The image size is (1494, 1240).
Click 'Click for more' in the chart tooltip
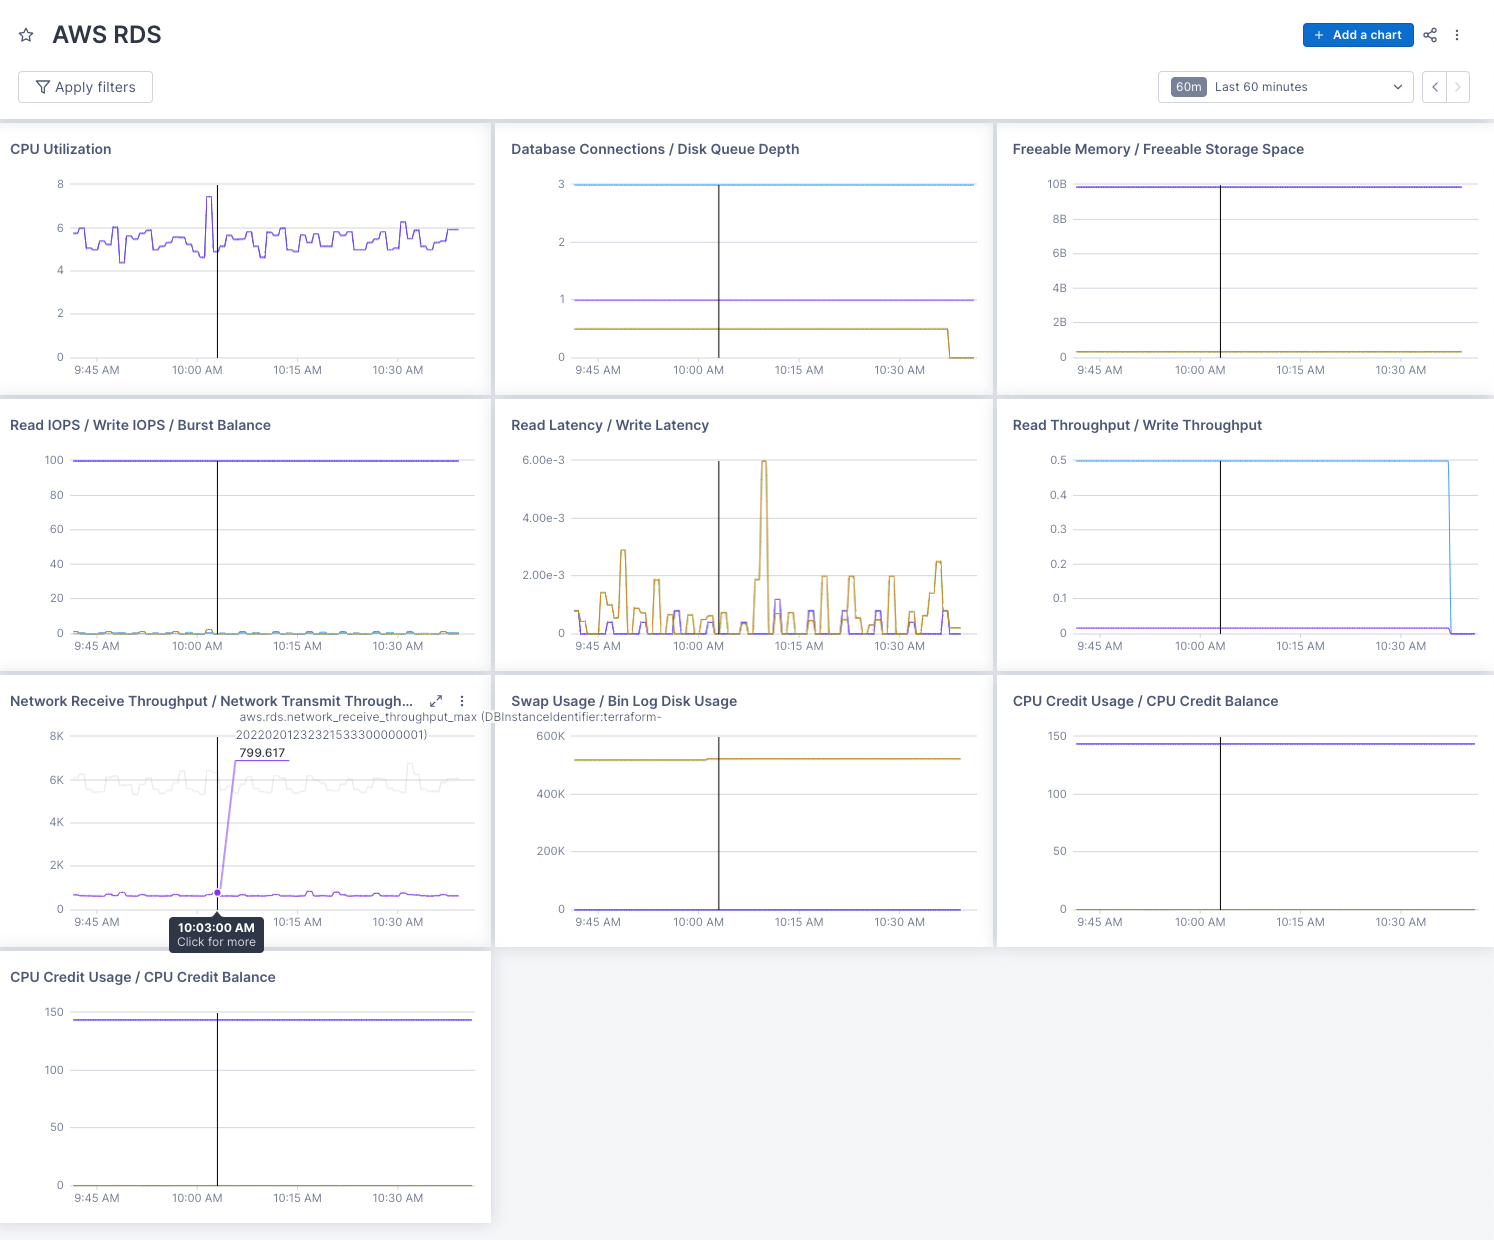pos(215,941)
